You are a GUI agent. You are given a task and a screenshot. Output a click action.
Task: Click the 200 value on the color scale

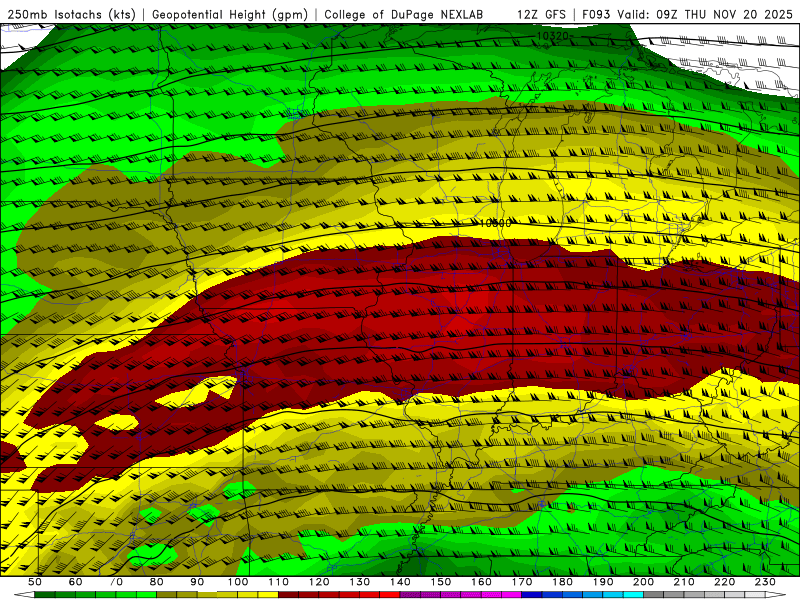pyautogui.click(x=644, y=582)
